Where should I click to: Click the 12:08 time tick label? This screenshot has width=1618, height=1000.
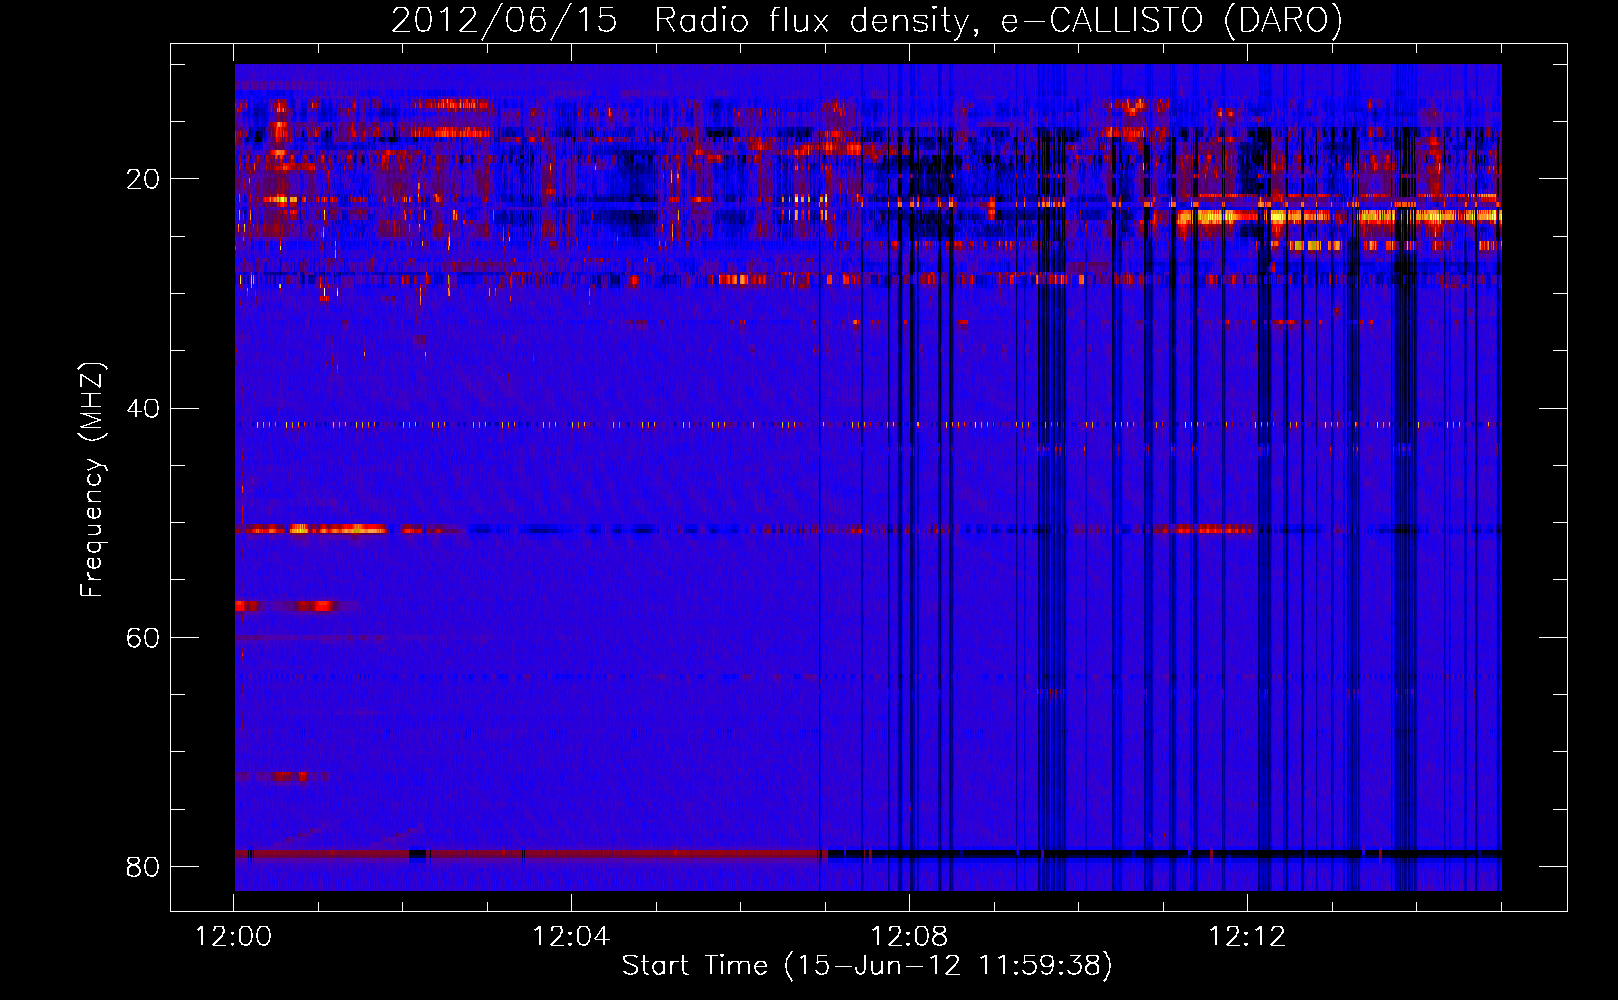909,937
